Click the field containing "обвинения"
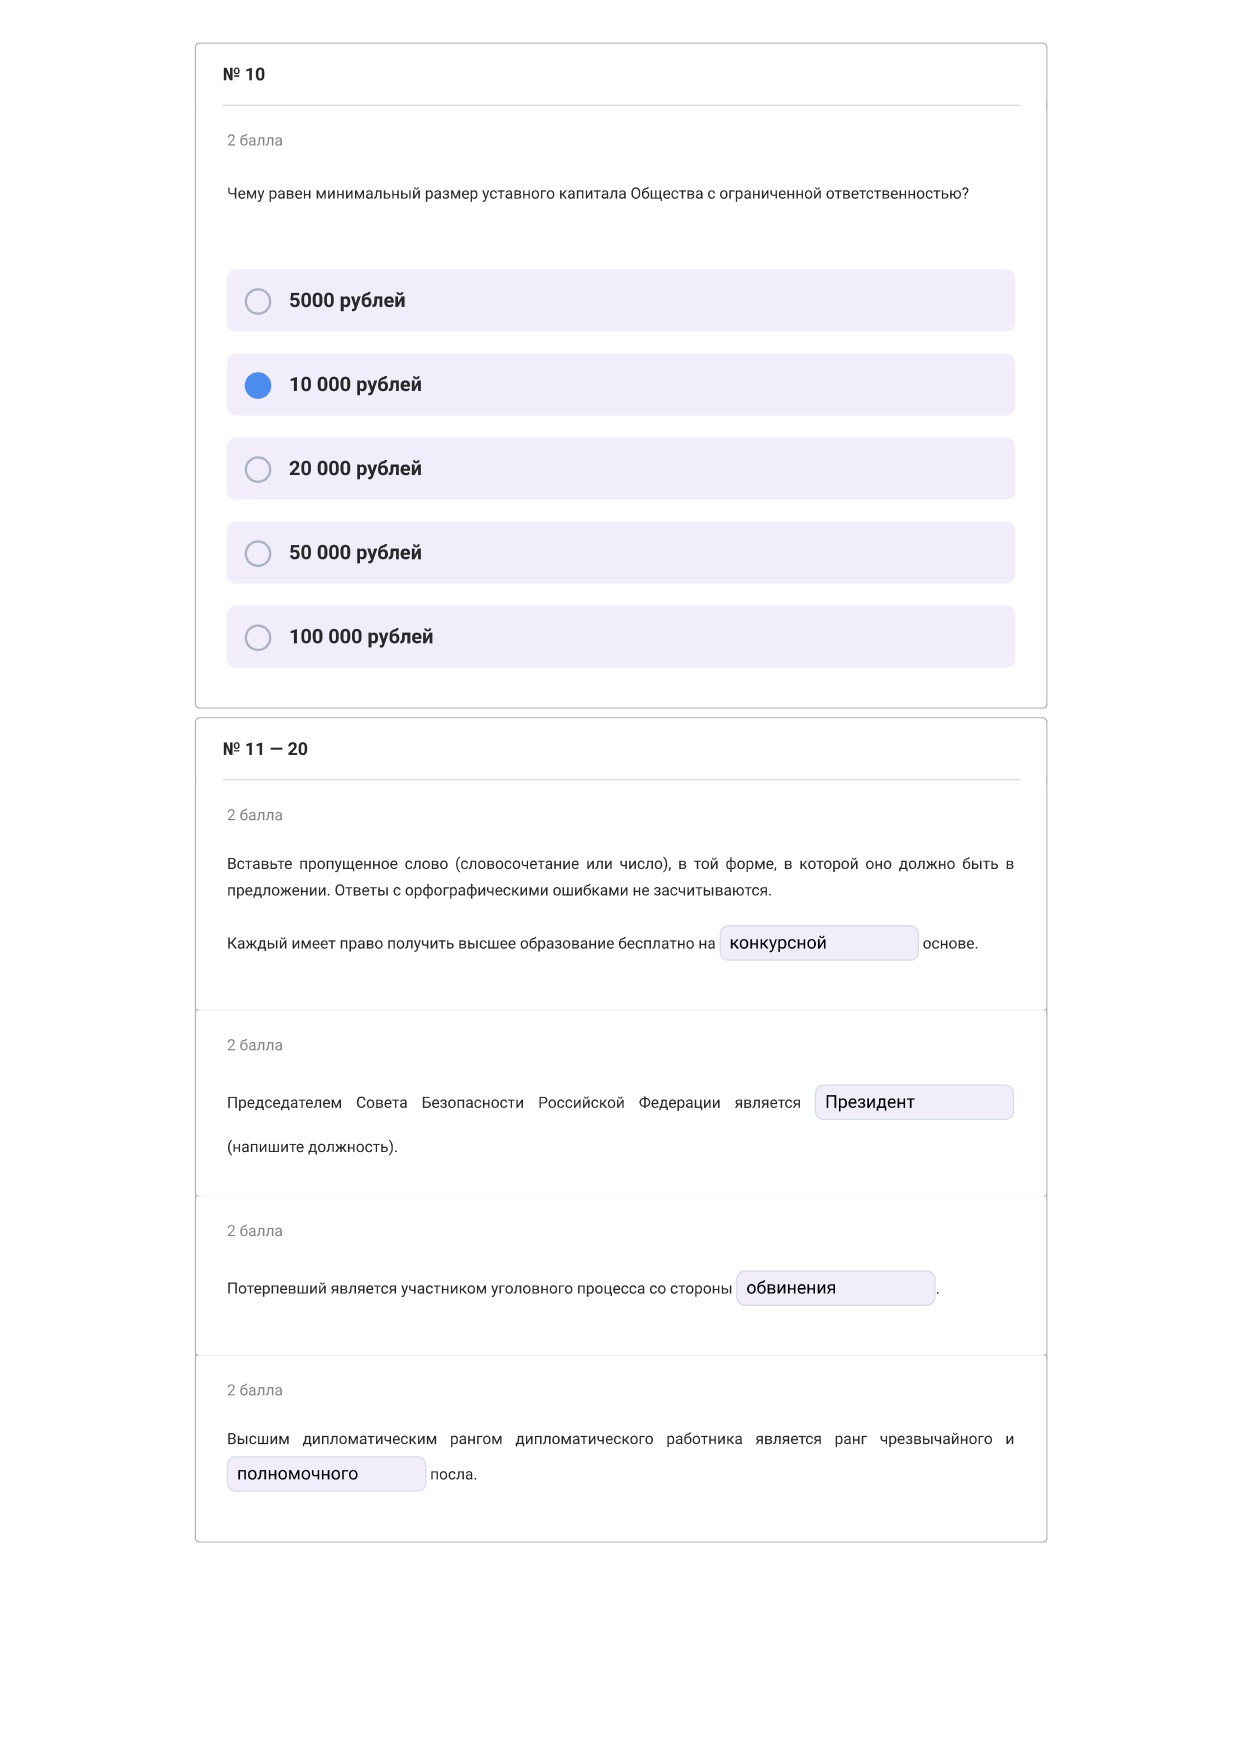The image size is (1239, 1752). click(836, 1288)
